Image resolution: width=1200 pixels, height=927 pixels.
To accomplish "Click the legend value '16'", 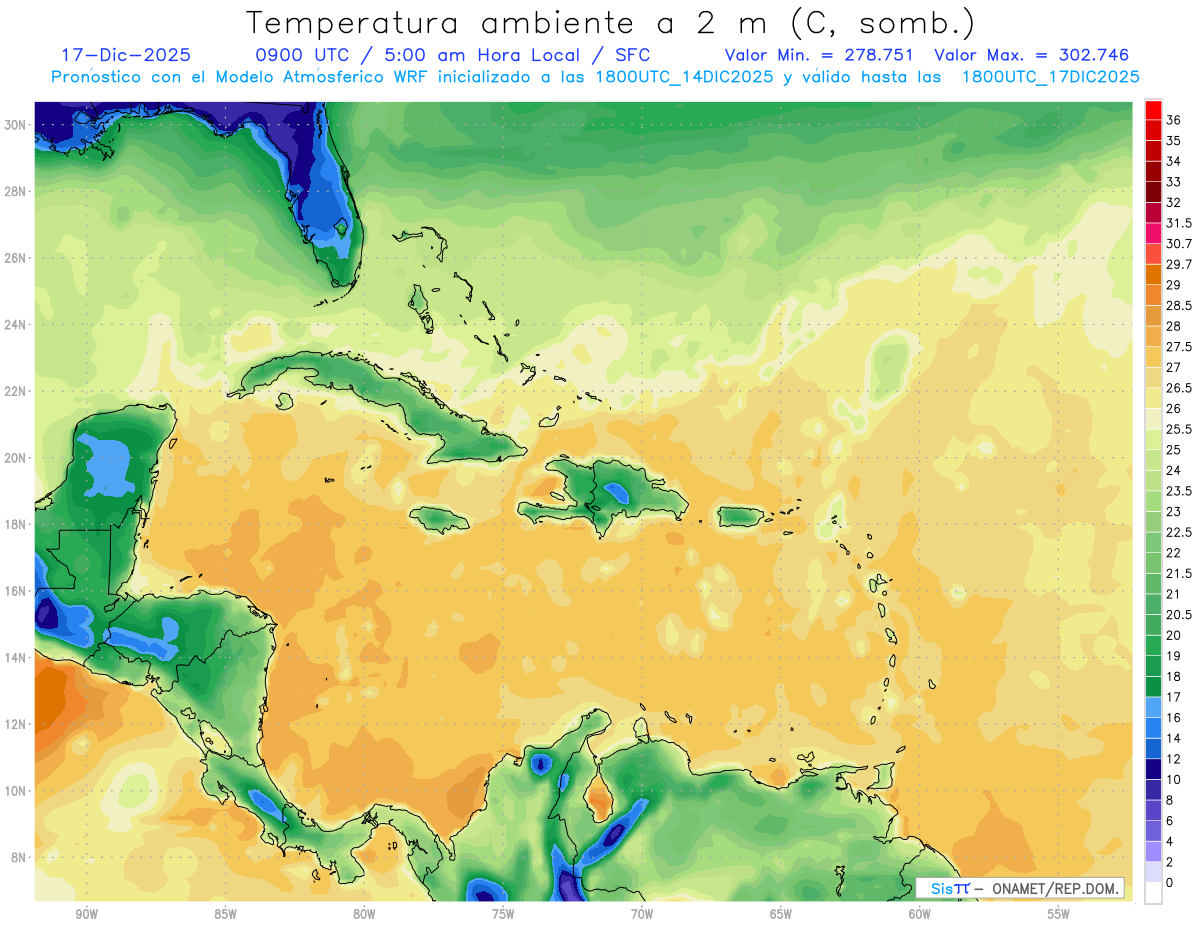I will click(x=1174, y=718).
